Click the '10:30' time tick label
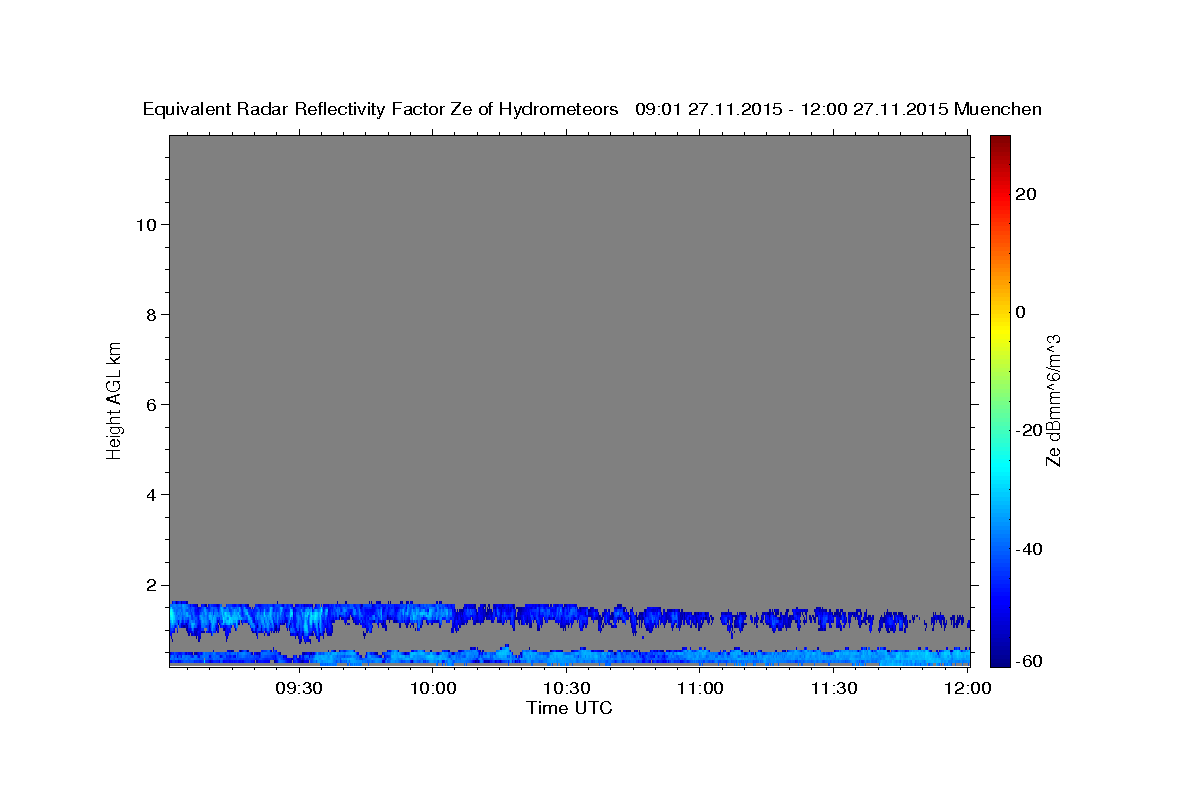1200x800 pixels. (x=567, y=689)
